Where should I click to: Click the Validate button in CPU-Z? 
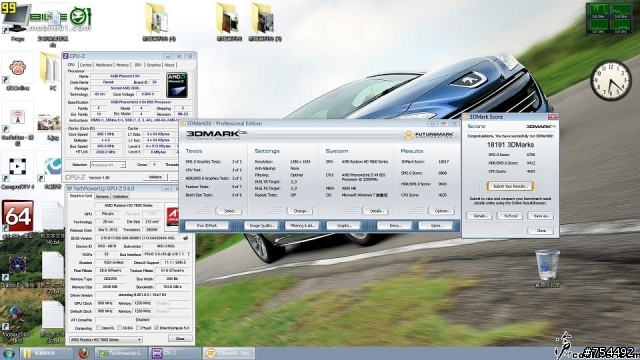coord(155,177)
